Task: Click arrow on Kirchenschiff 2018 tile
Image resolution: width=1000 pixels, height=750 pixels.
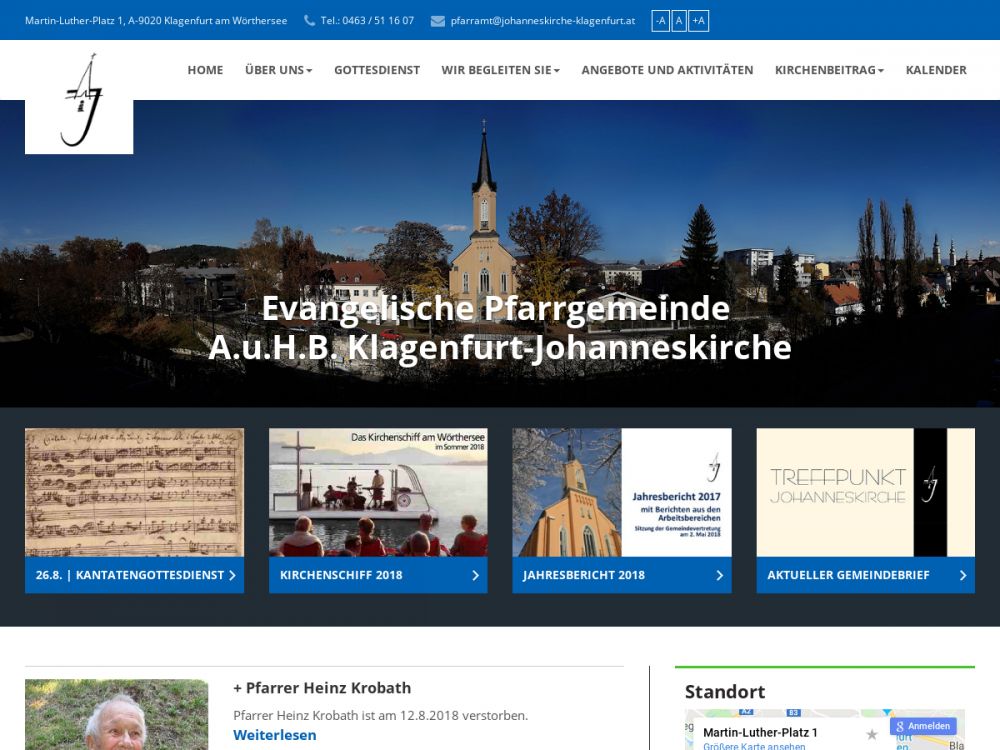Action: click(x=475, y=575)
